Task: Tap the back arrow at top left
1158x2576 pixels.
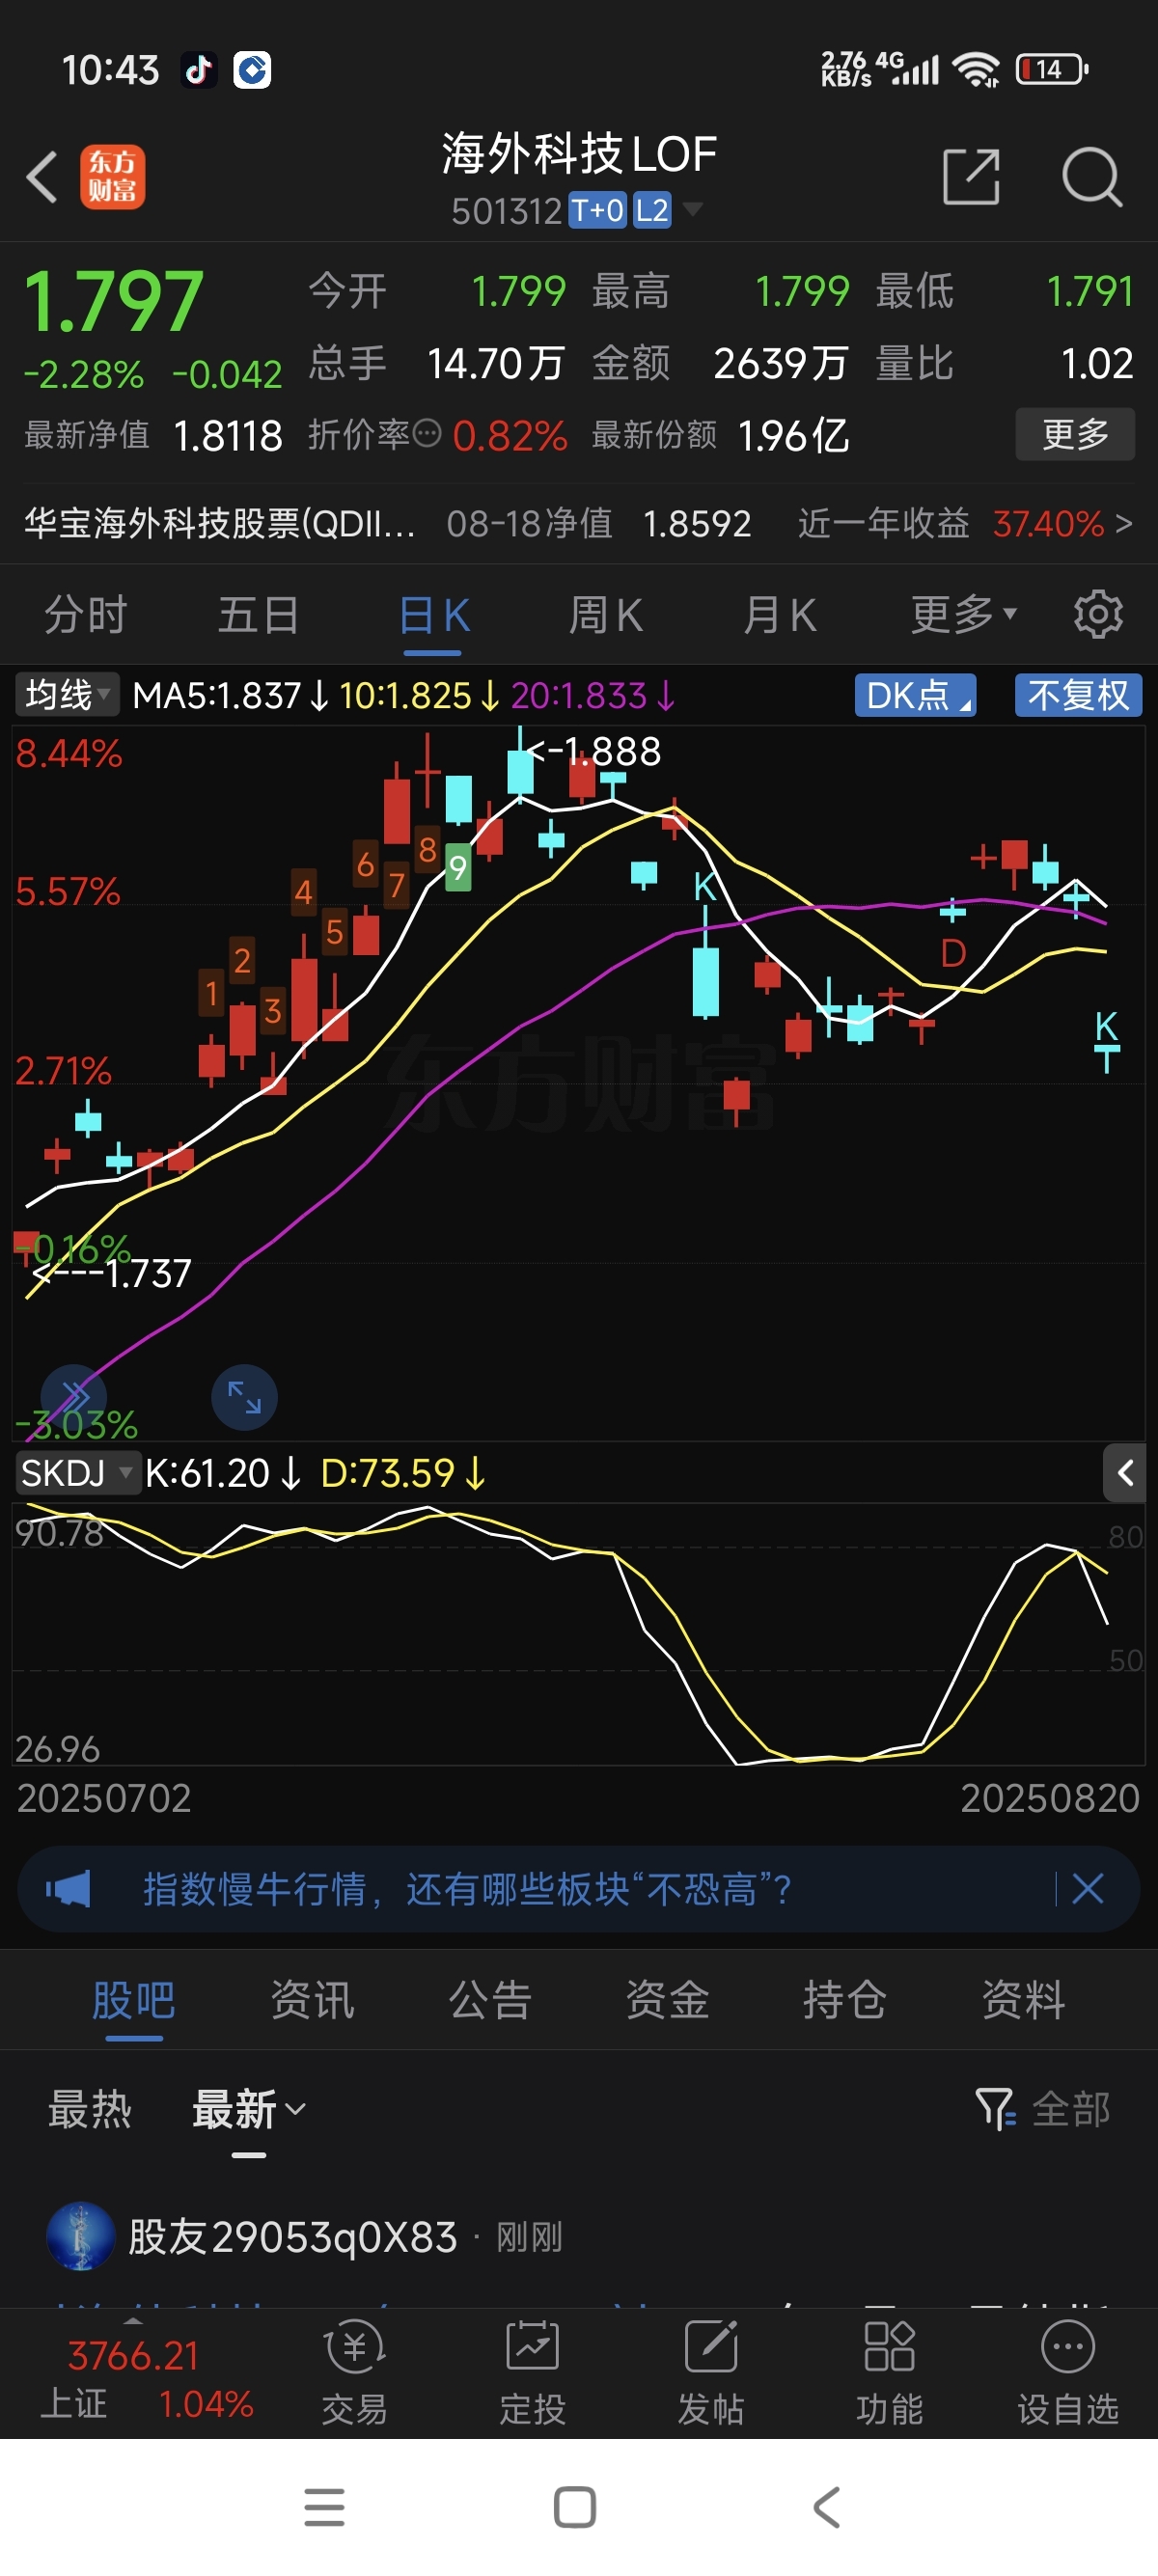Action: [42, 177]
